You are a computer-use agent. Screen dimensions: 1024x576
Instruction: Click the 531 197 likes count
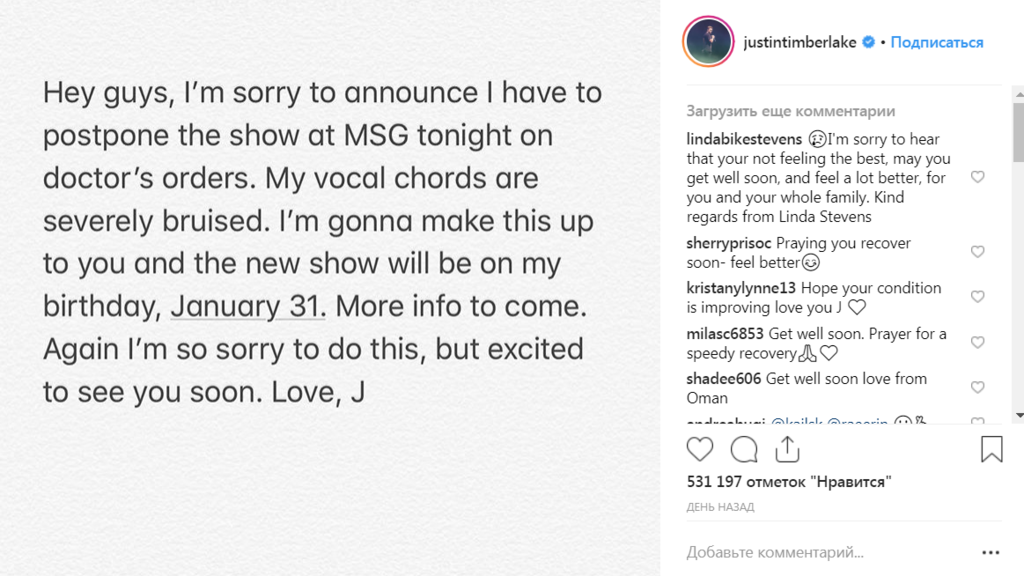789,482
